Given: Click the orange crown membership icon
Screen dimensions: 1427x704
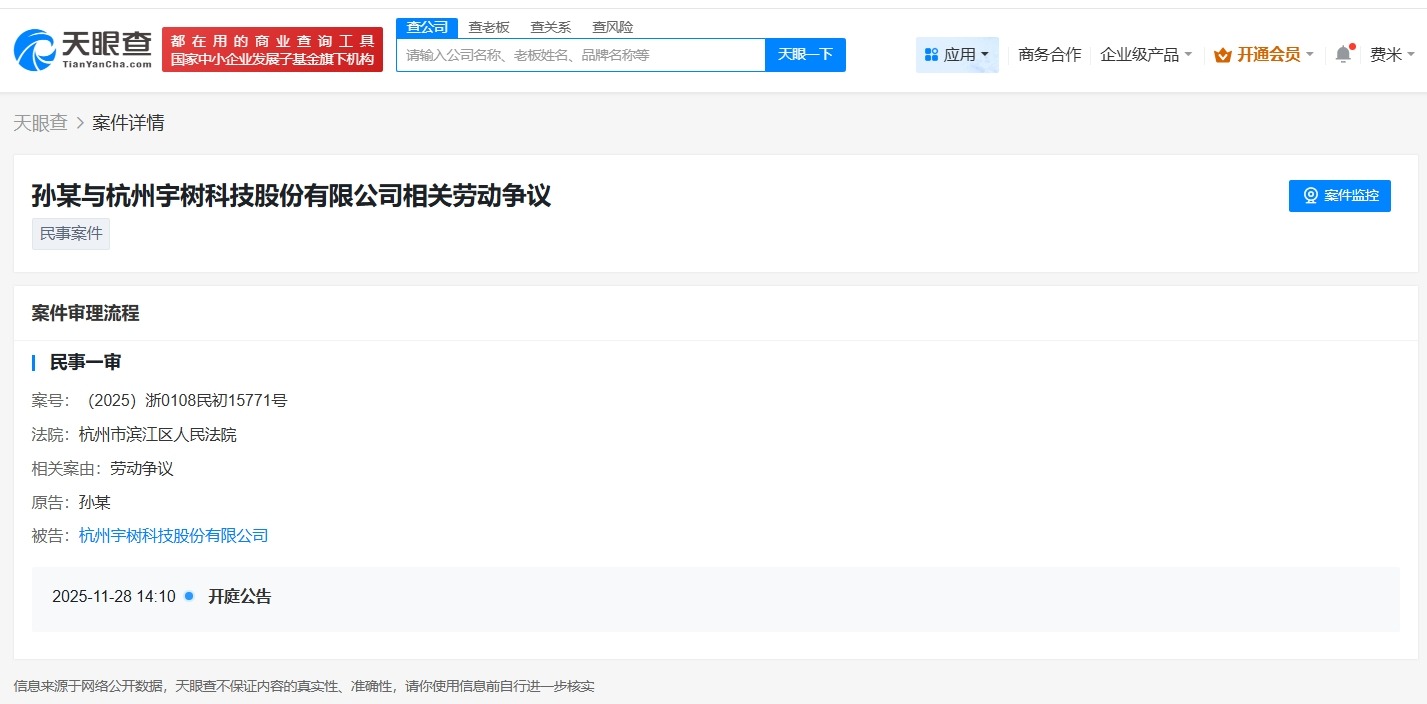Looking at the screenshot, I should 1221,55.
